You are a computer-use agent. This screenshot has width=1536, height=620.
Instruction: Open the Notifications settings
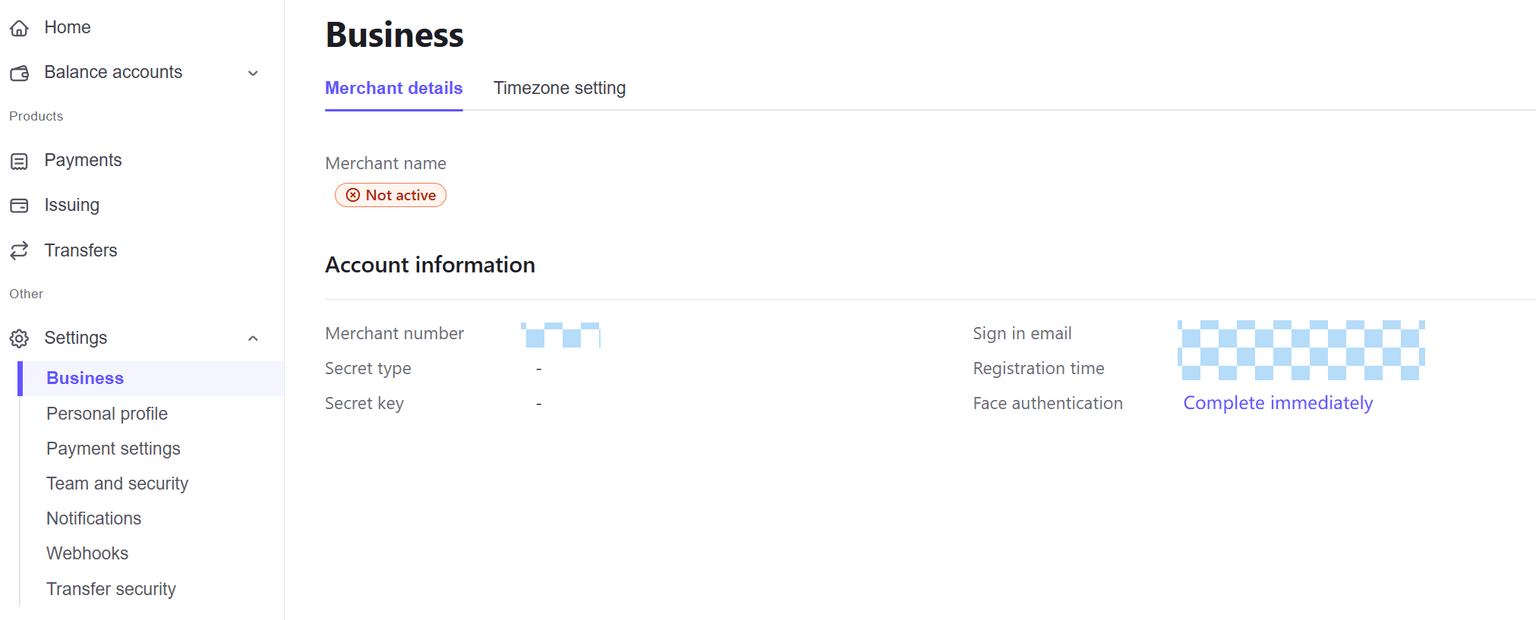94,518
